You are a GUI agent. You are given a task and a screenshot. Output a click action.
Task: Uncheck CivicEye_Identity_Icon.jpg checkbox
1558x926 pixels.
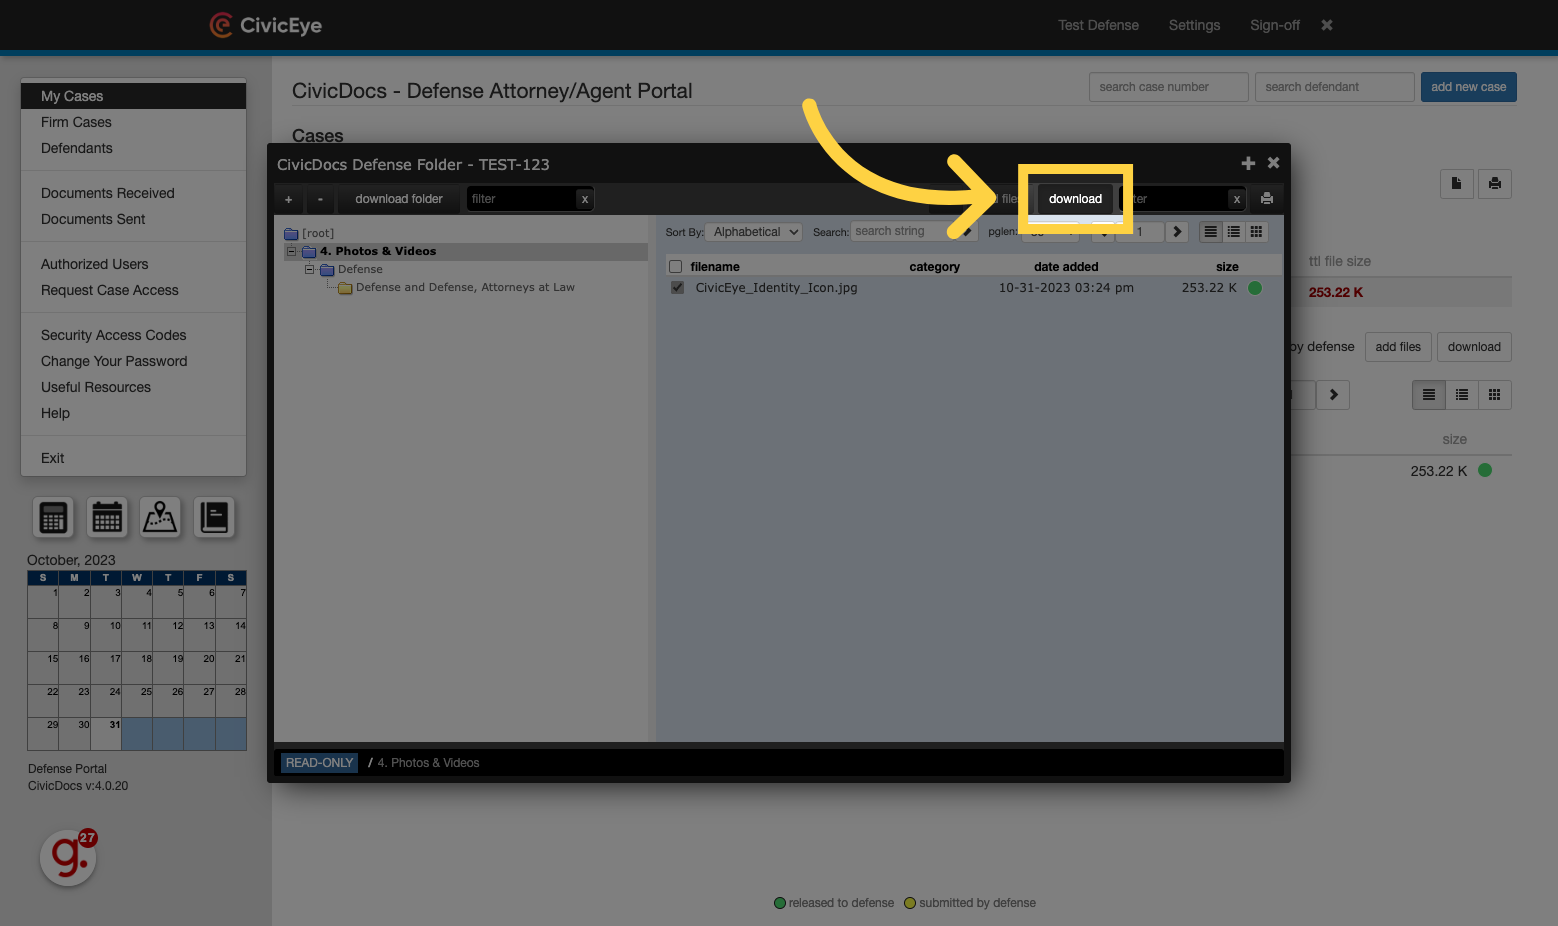tap(677, 288)
